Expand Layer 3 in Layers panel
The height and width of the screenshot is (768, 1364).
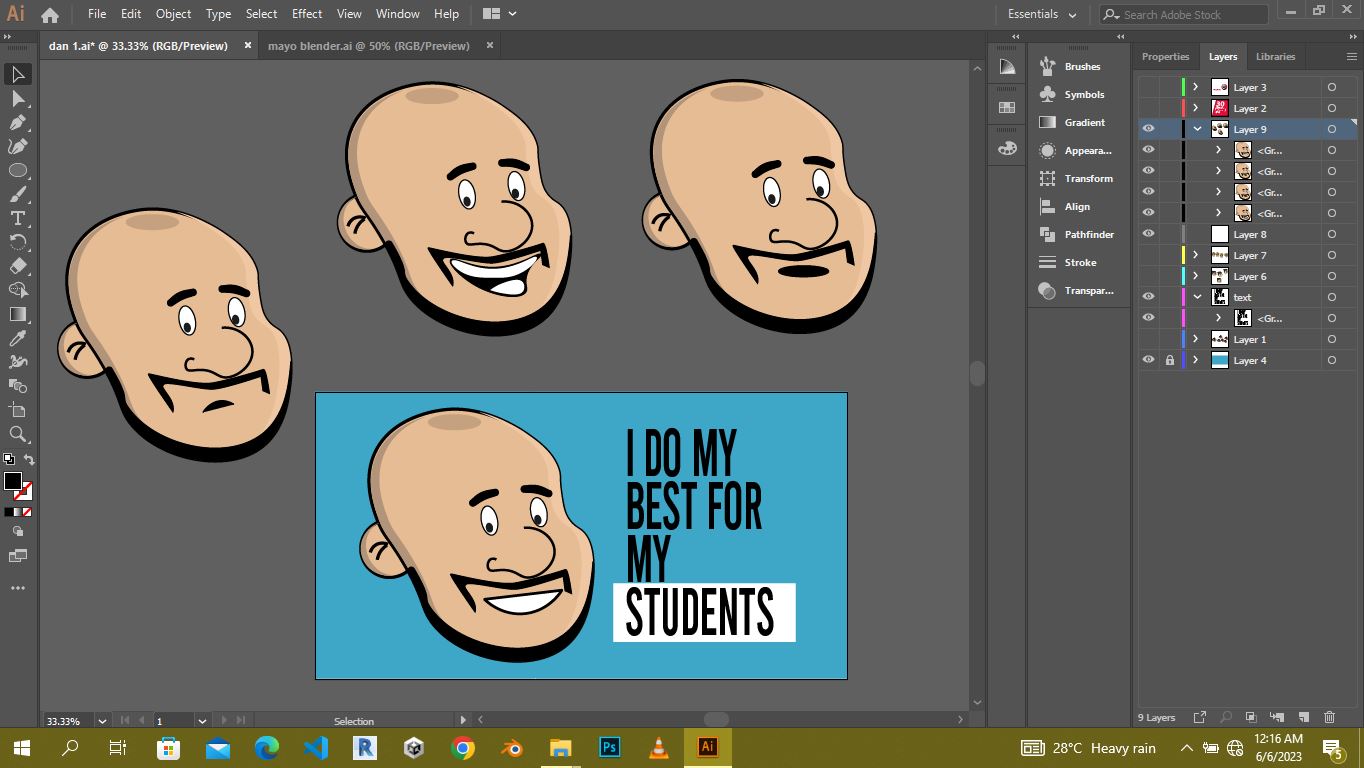[1196, 87]
